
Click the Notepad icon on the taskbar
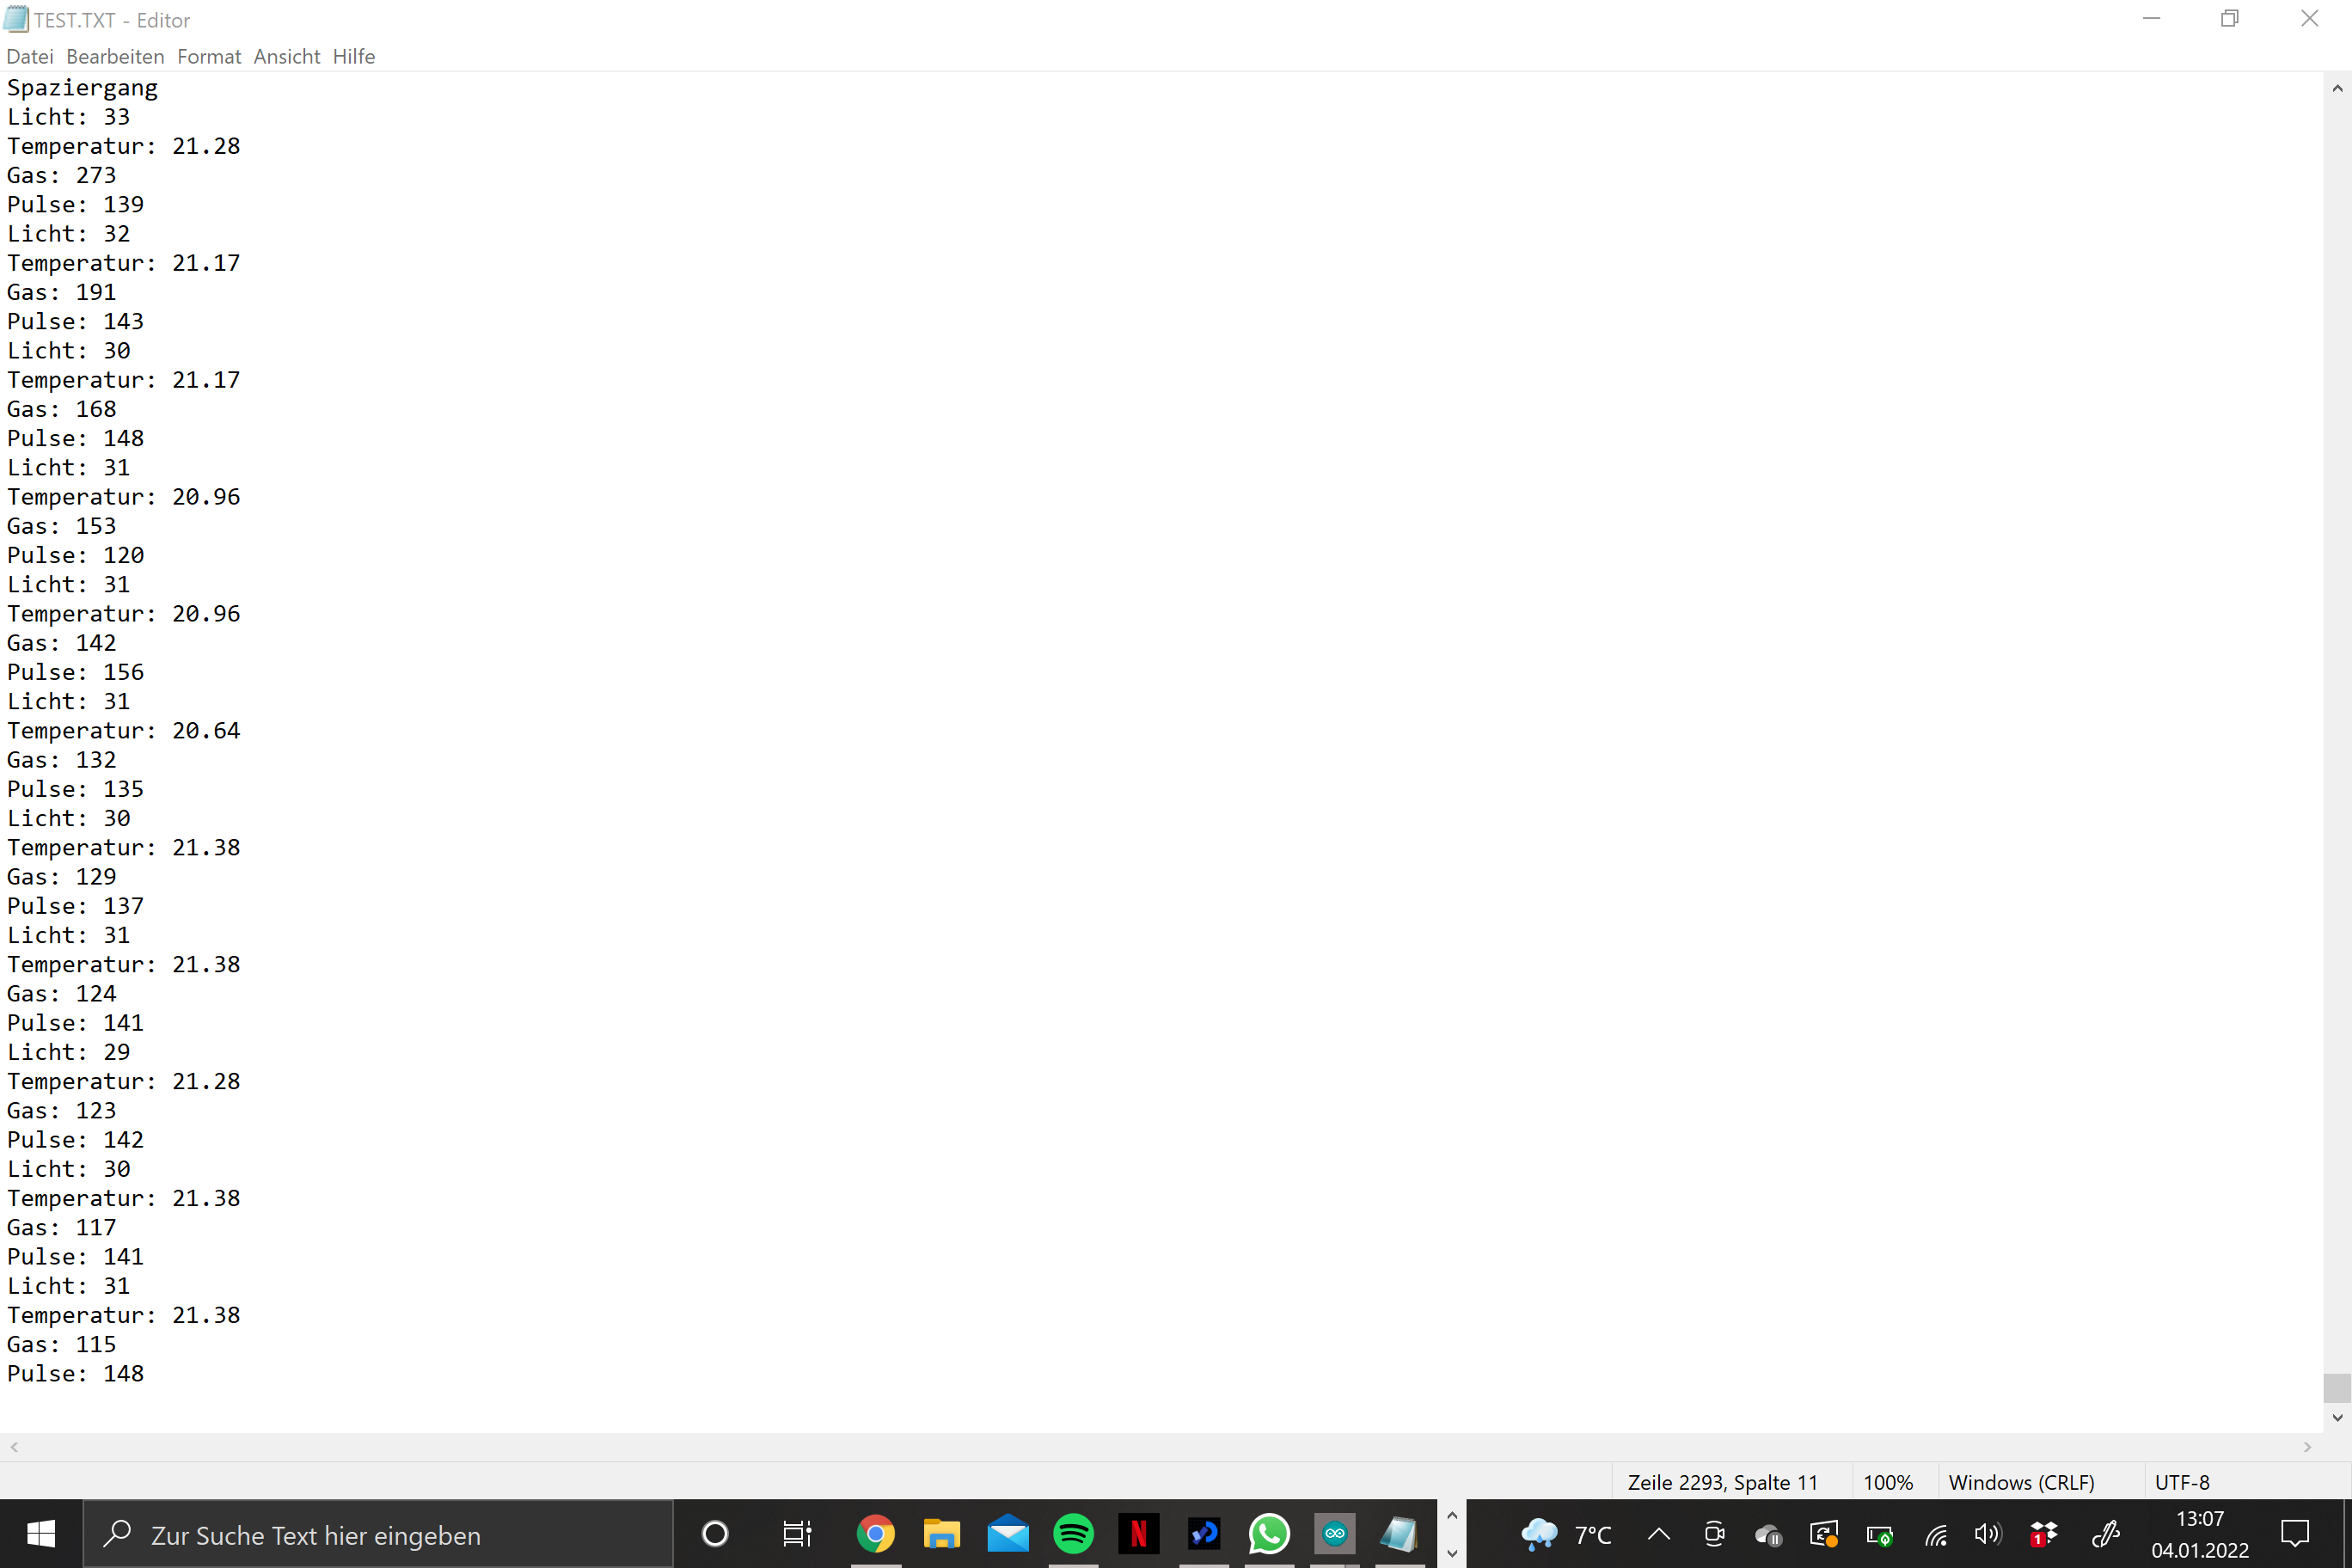click(1399, 1533)
